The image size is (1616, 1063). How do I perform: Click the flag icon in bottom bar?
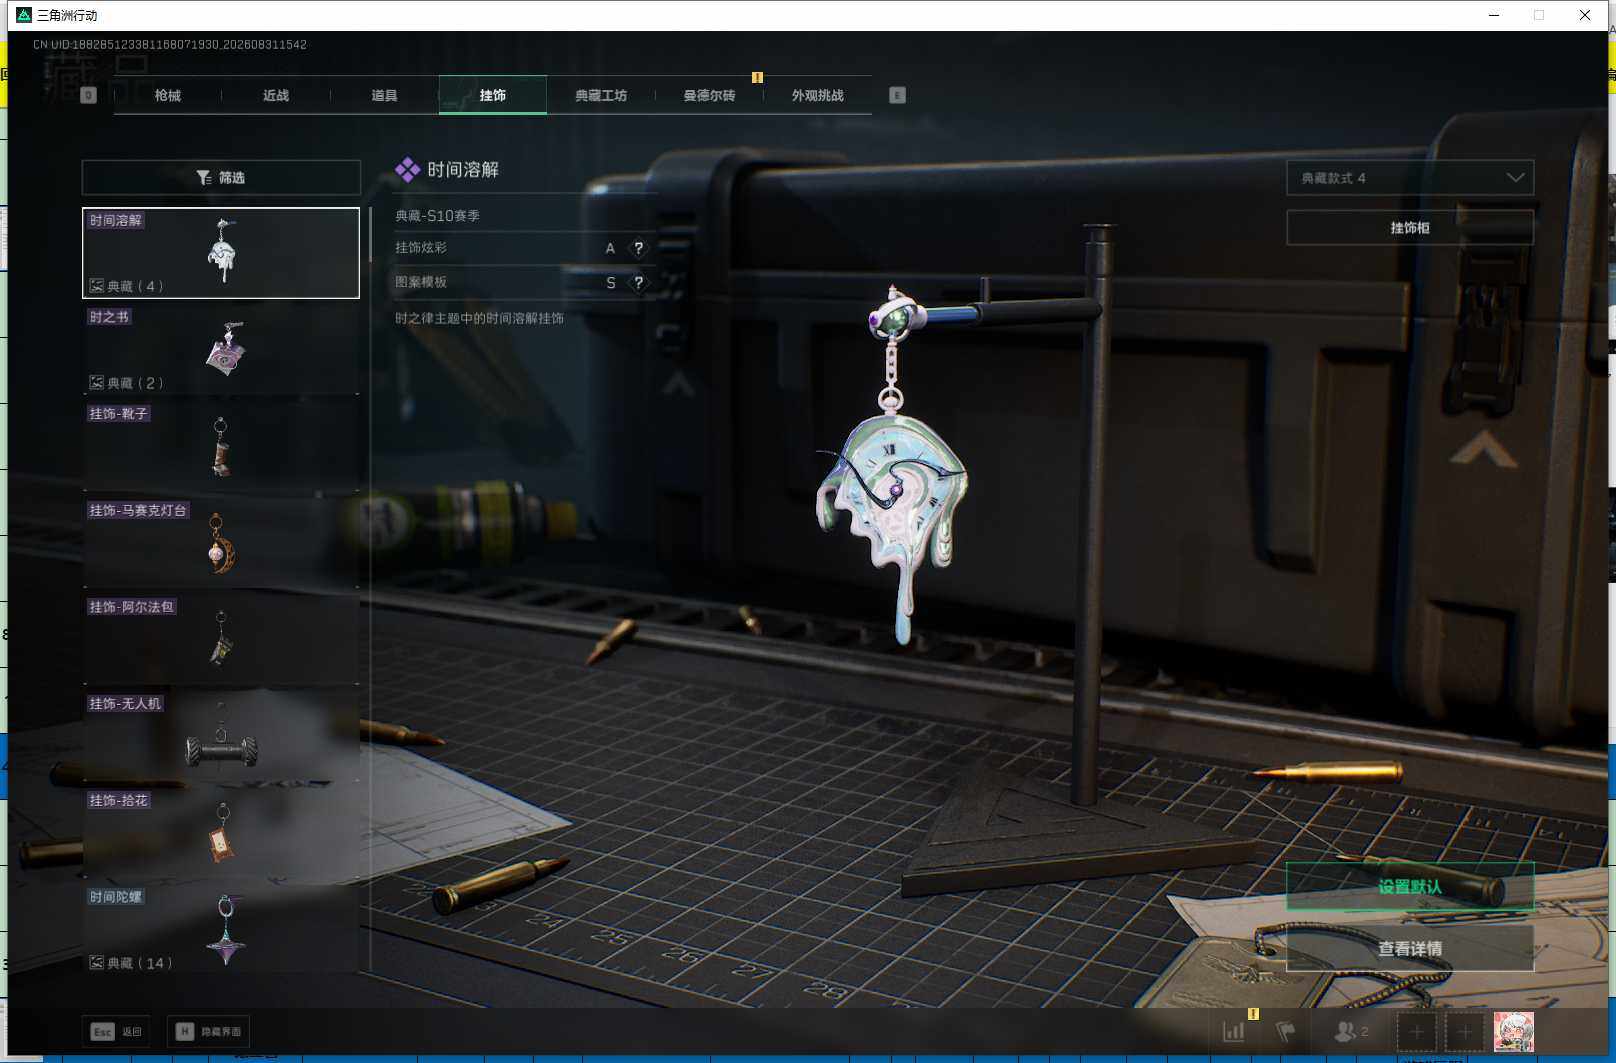point(1286,1031)
